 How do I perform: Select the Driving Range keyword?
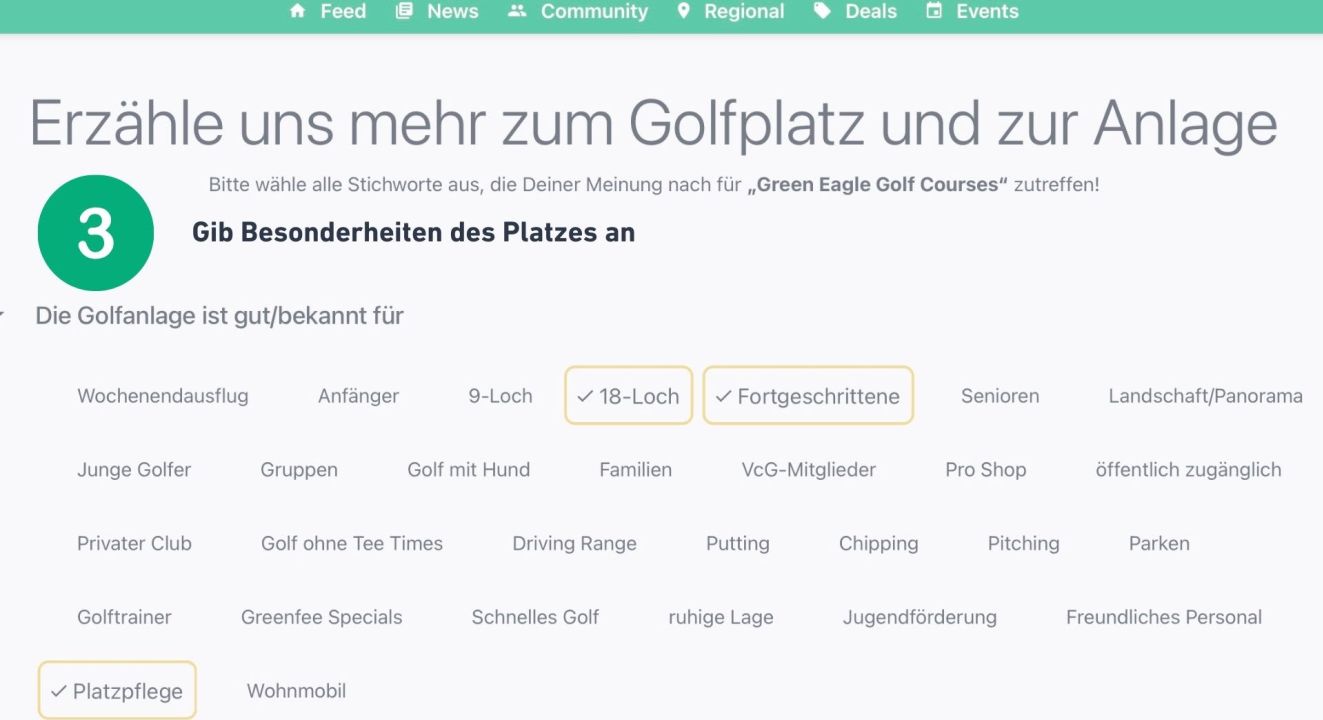point(574,544)
